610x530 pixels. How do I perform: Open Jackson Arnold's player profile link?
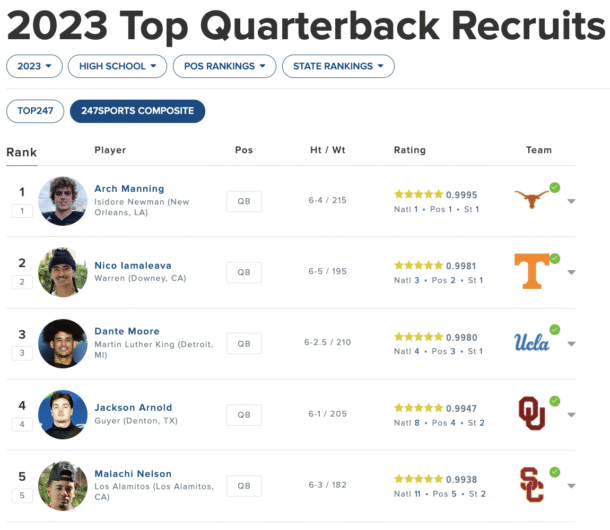[133, 407]
